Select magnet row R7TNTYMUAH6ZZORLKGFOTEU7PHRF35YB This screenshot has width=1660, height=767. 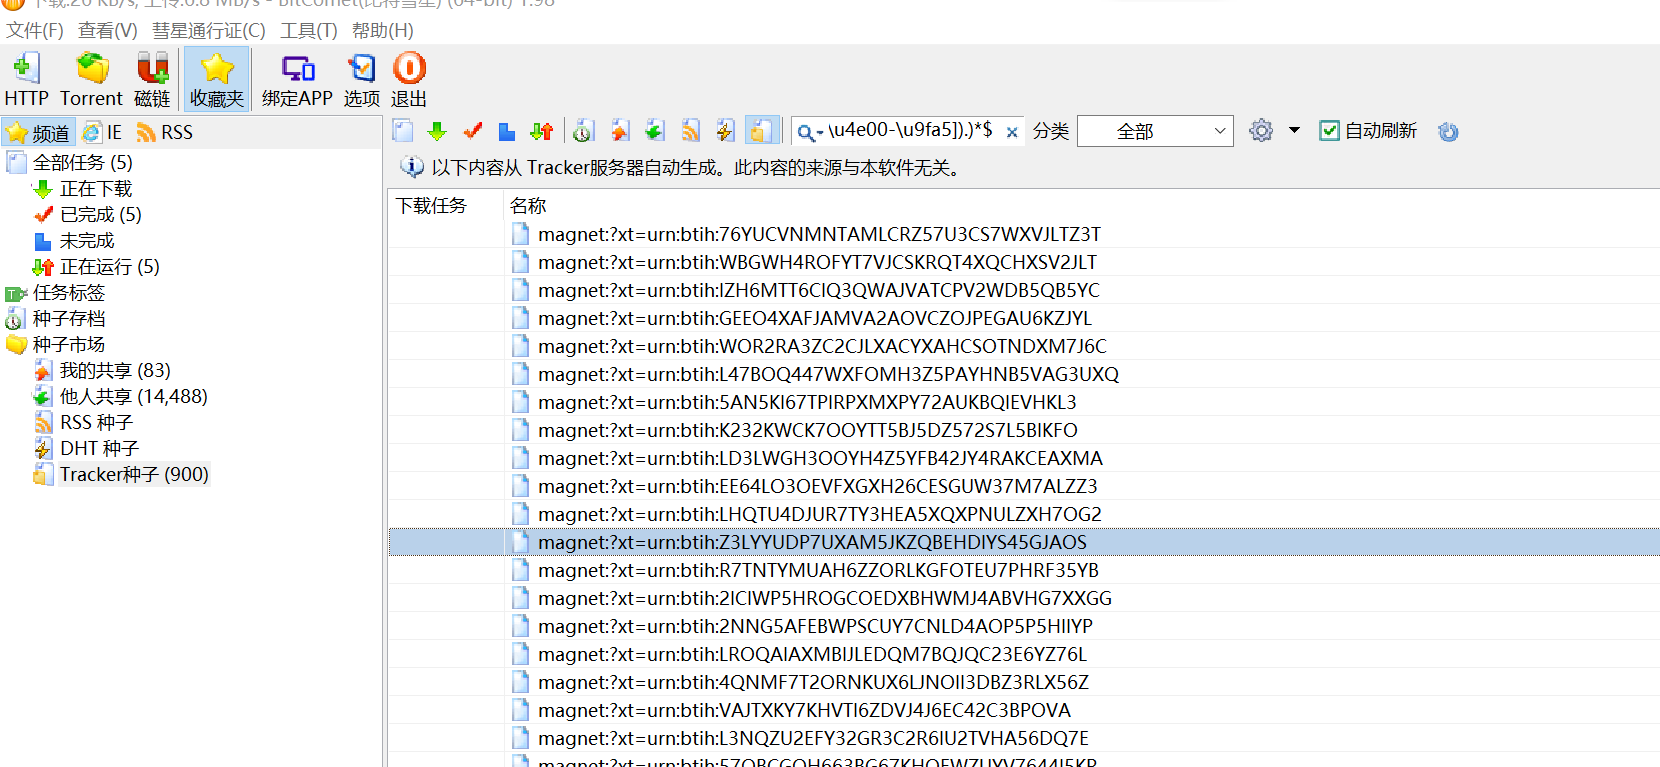point(1024,570)
